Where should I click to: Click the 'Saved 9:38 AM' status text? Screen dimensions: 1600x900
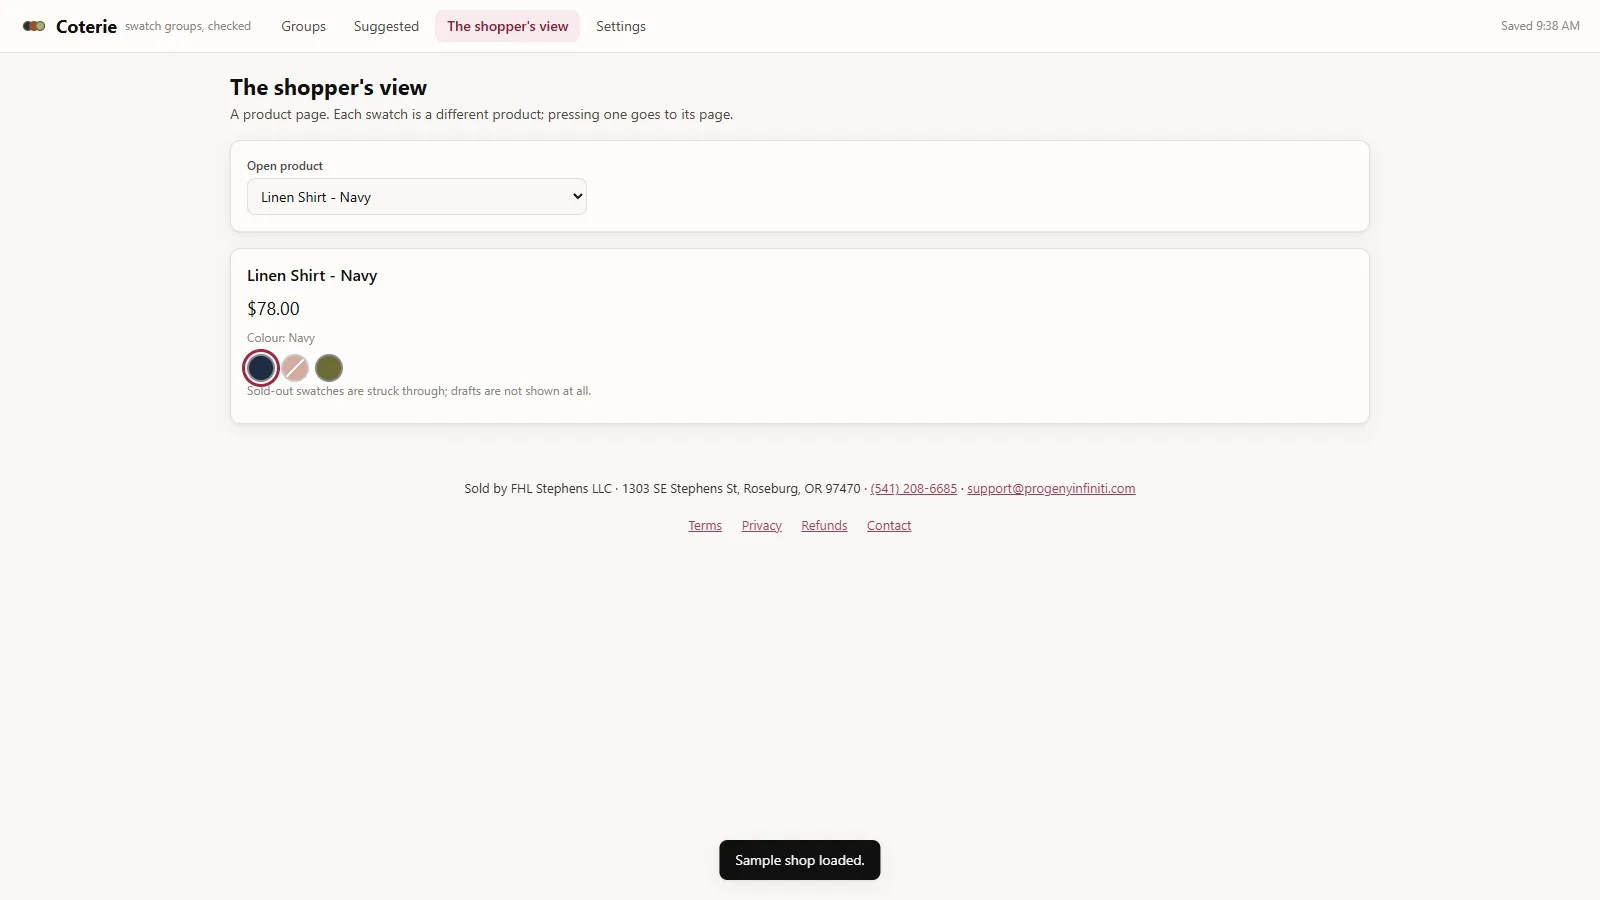click(x=1540, y=26)
